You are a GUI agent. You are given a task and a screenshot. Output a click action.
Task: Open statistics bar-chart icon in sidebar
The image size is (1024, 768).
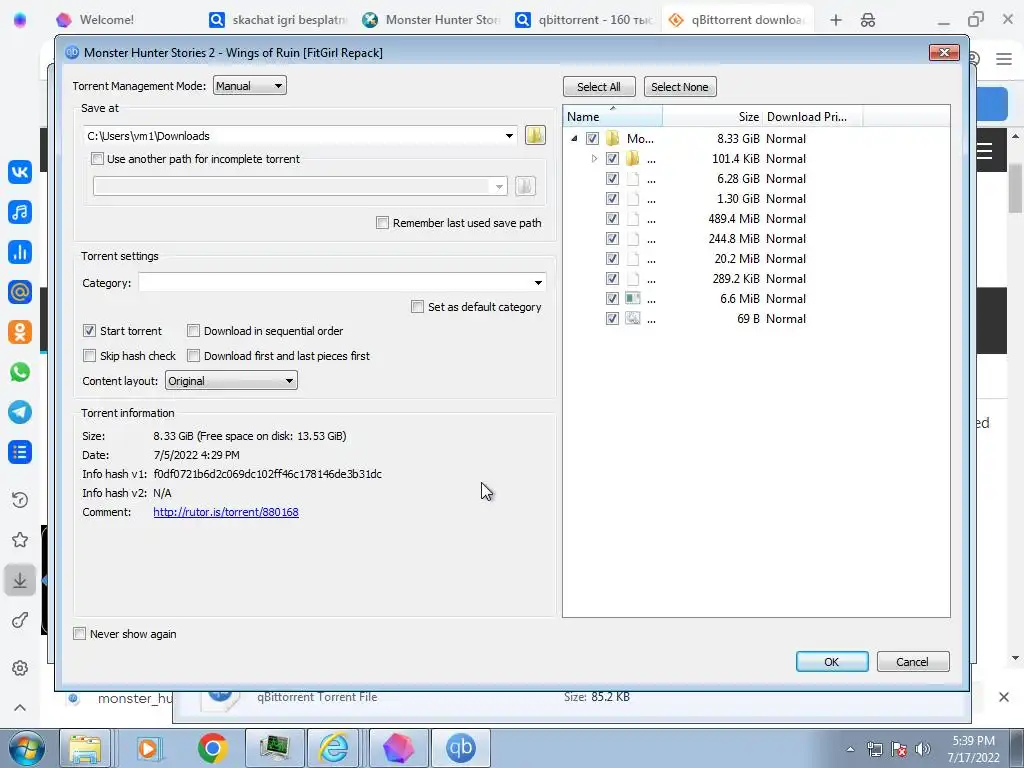coord(20,252)
